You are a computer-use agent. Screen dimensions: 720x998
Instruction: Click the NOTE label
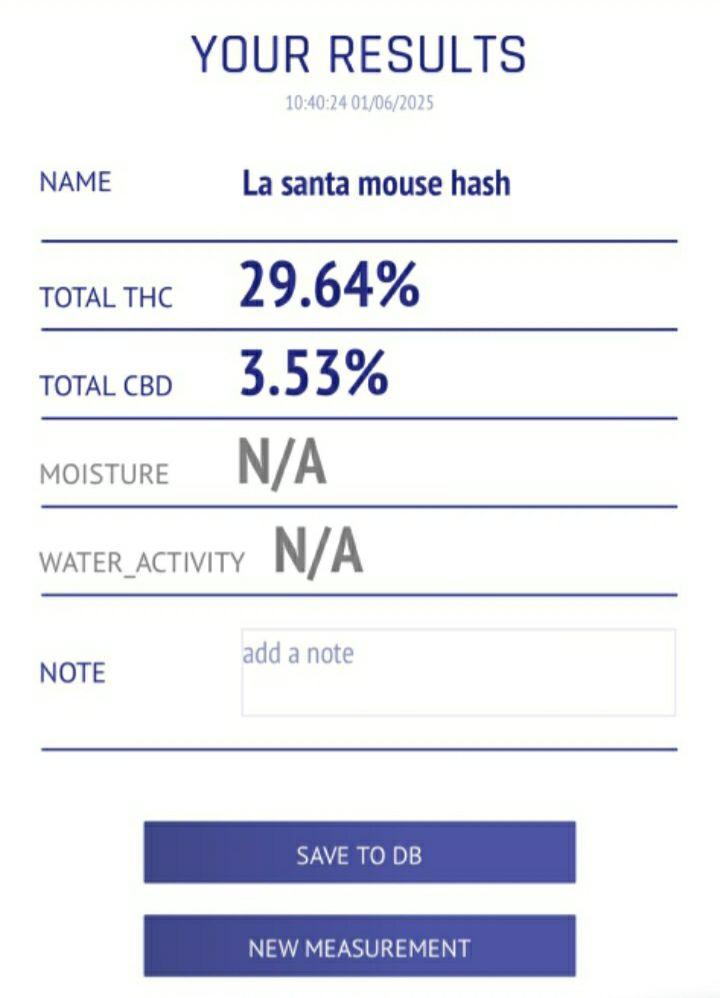[72, 673]
